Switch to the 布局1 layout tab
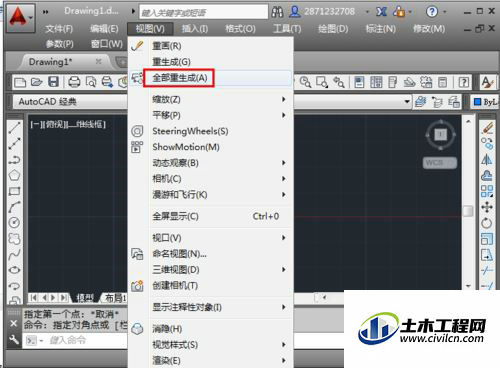Image resolution: width=500 pixels, height=368 pixels. pyautogui.click(x=115, y=298)
